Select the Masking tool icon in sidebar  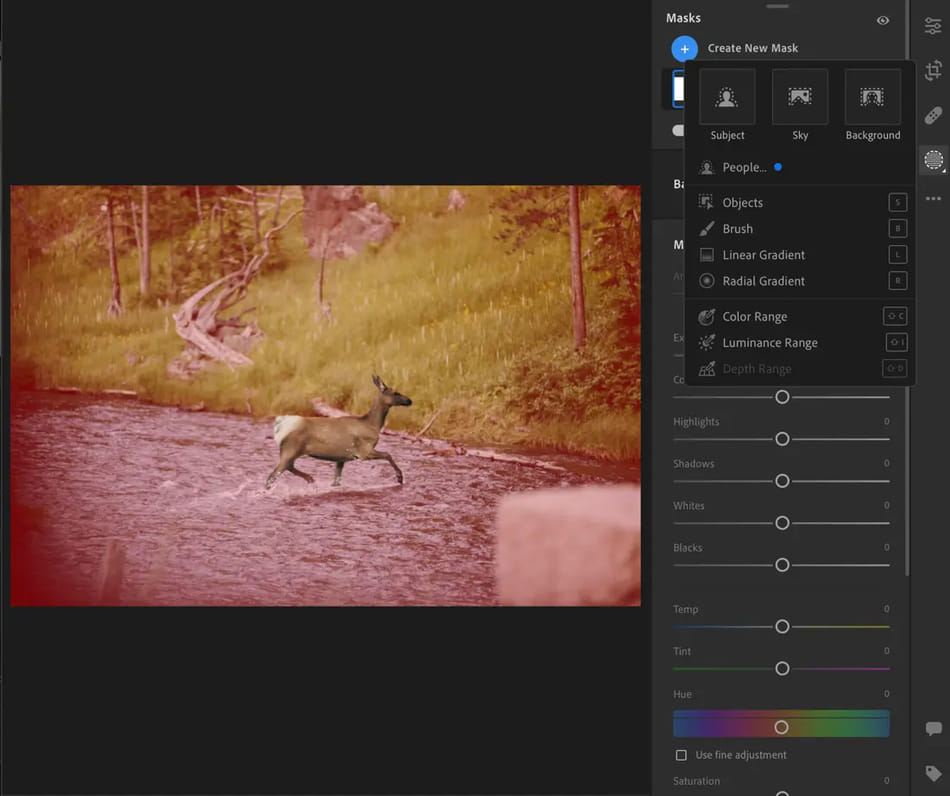(x=934, y=161)
